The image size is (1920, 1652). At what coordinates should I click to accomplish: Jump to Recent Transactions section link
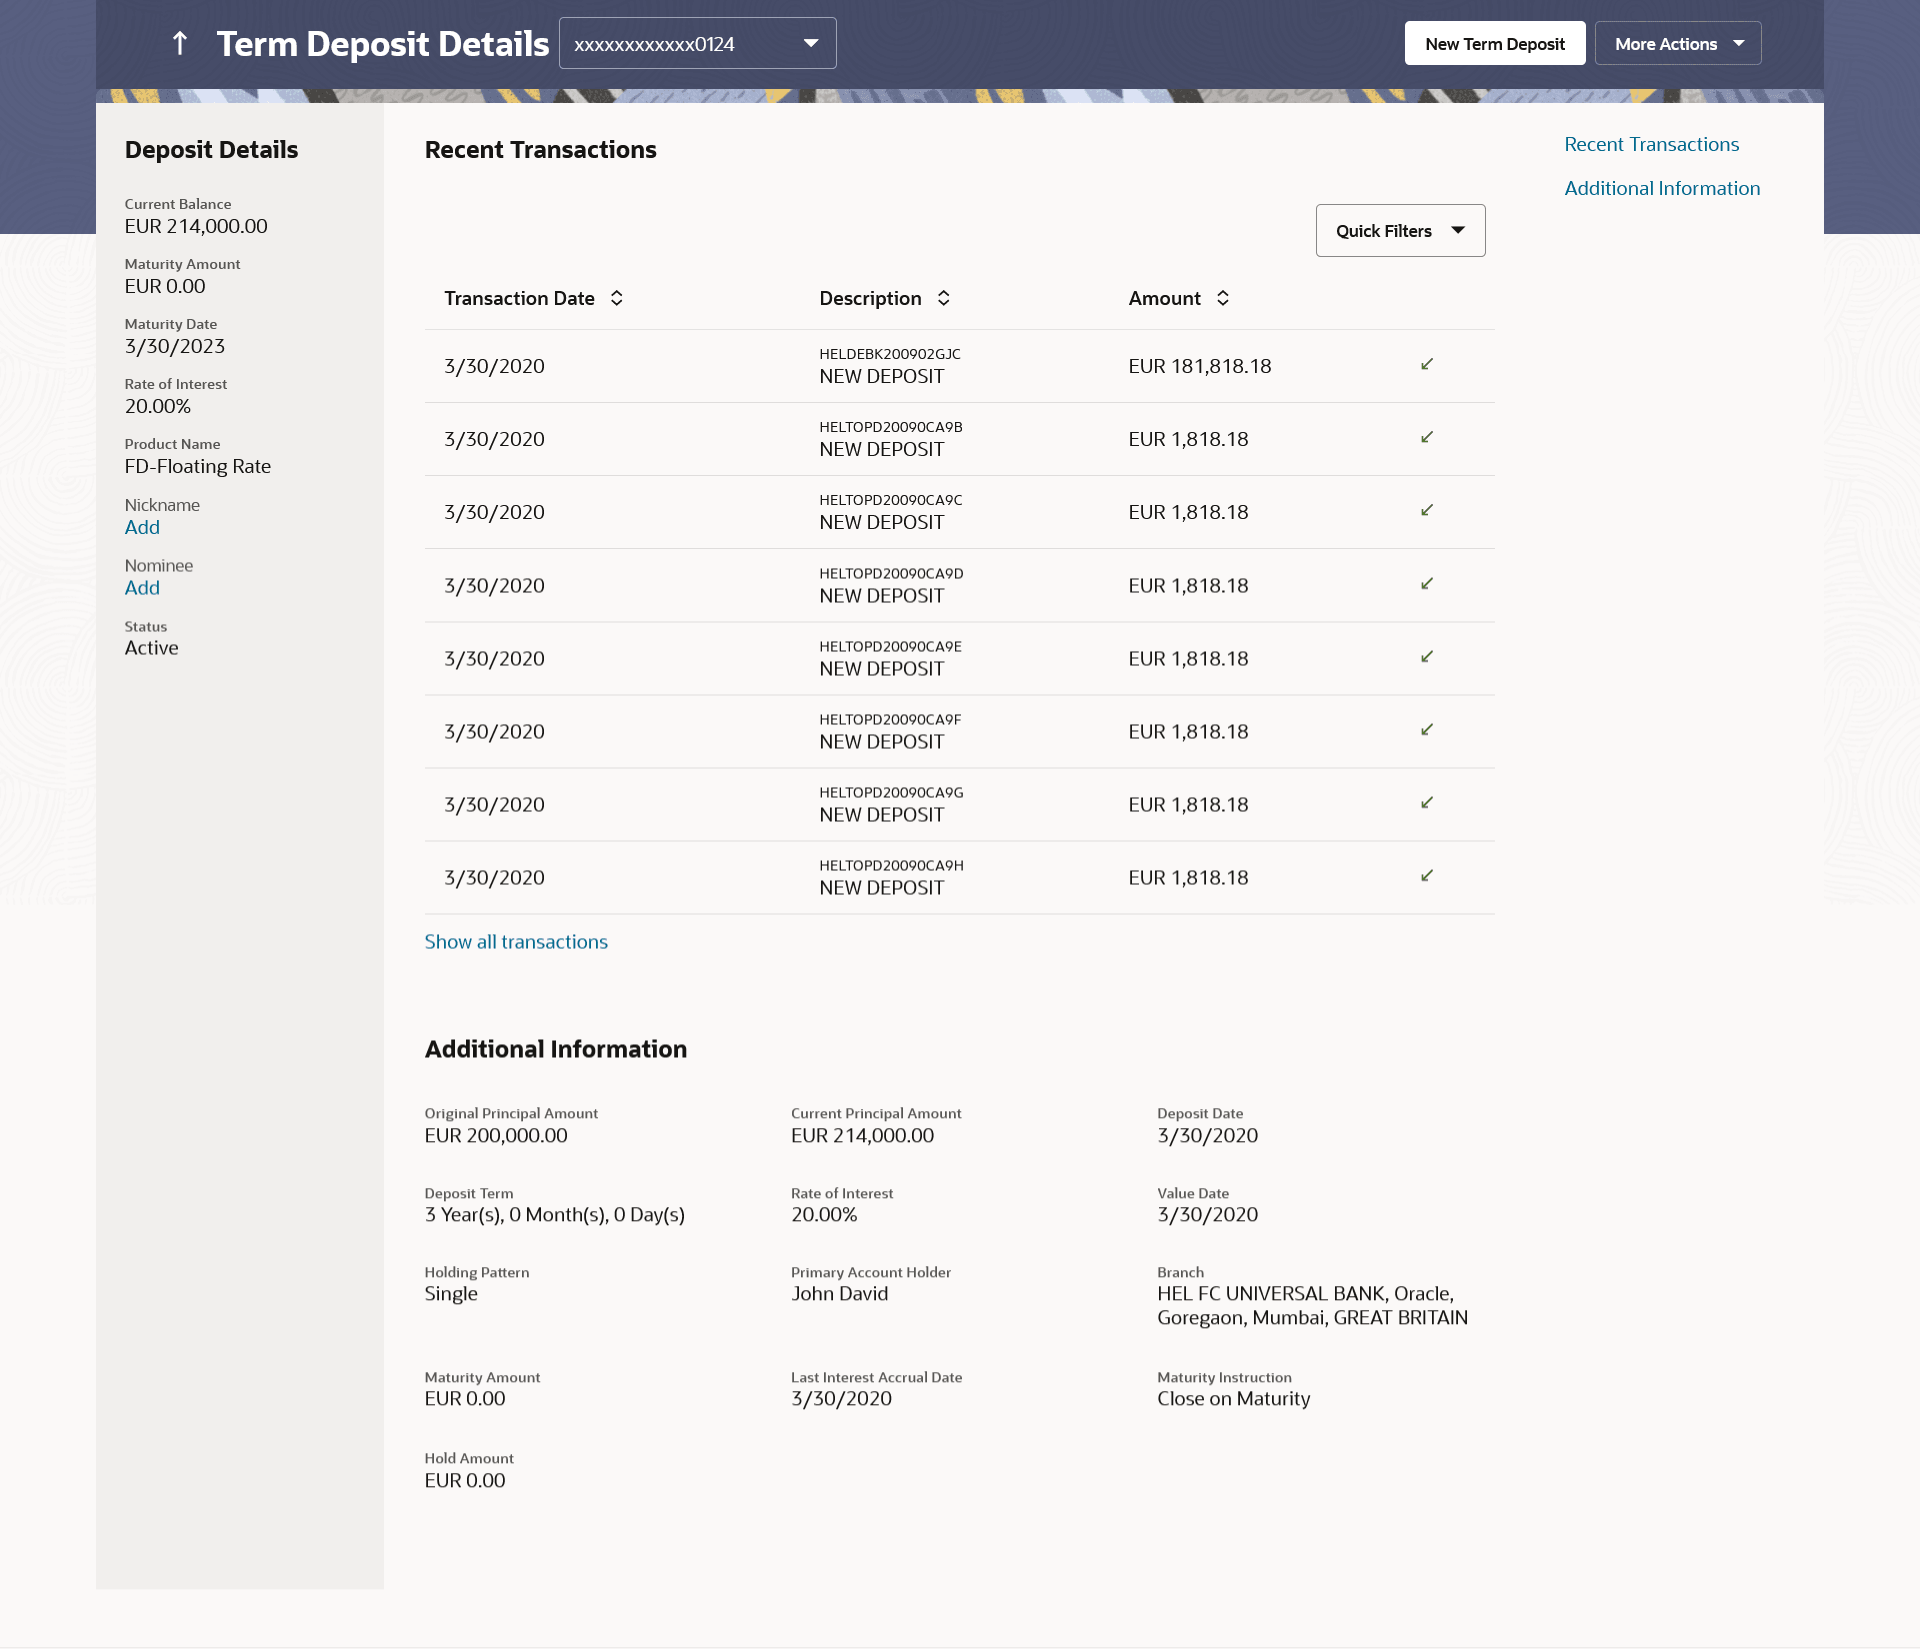[1651, 144]
